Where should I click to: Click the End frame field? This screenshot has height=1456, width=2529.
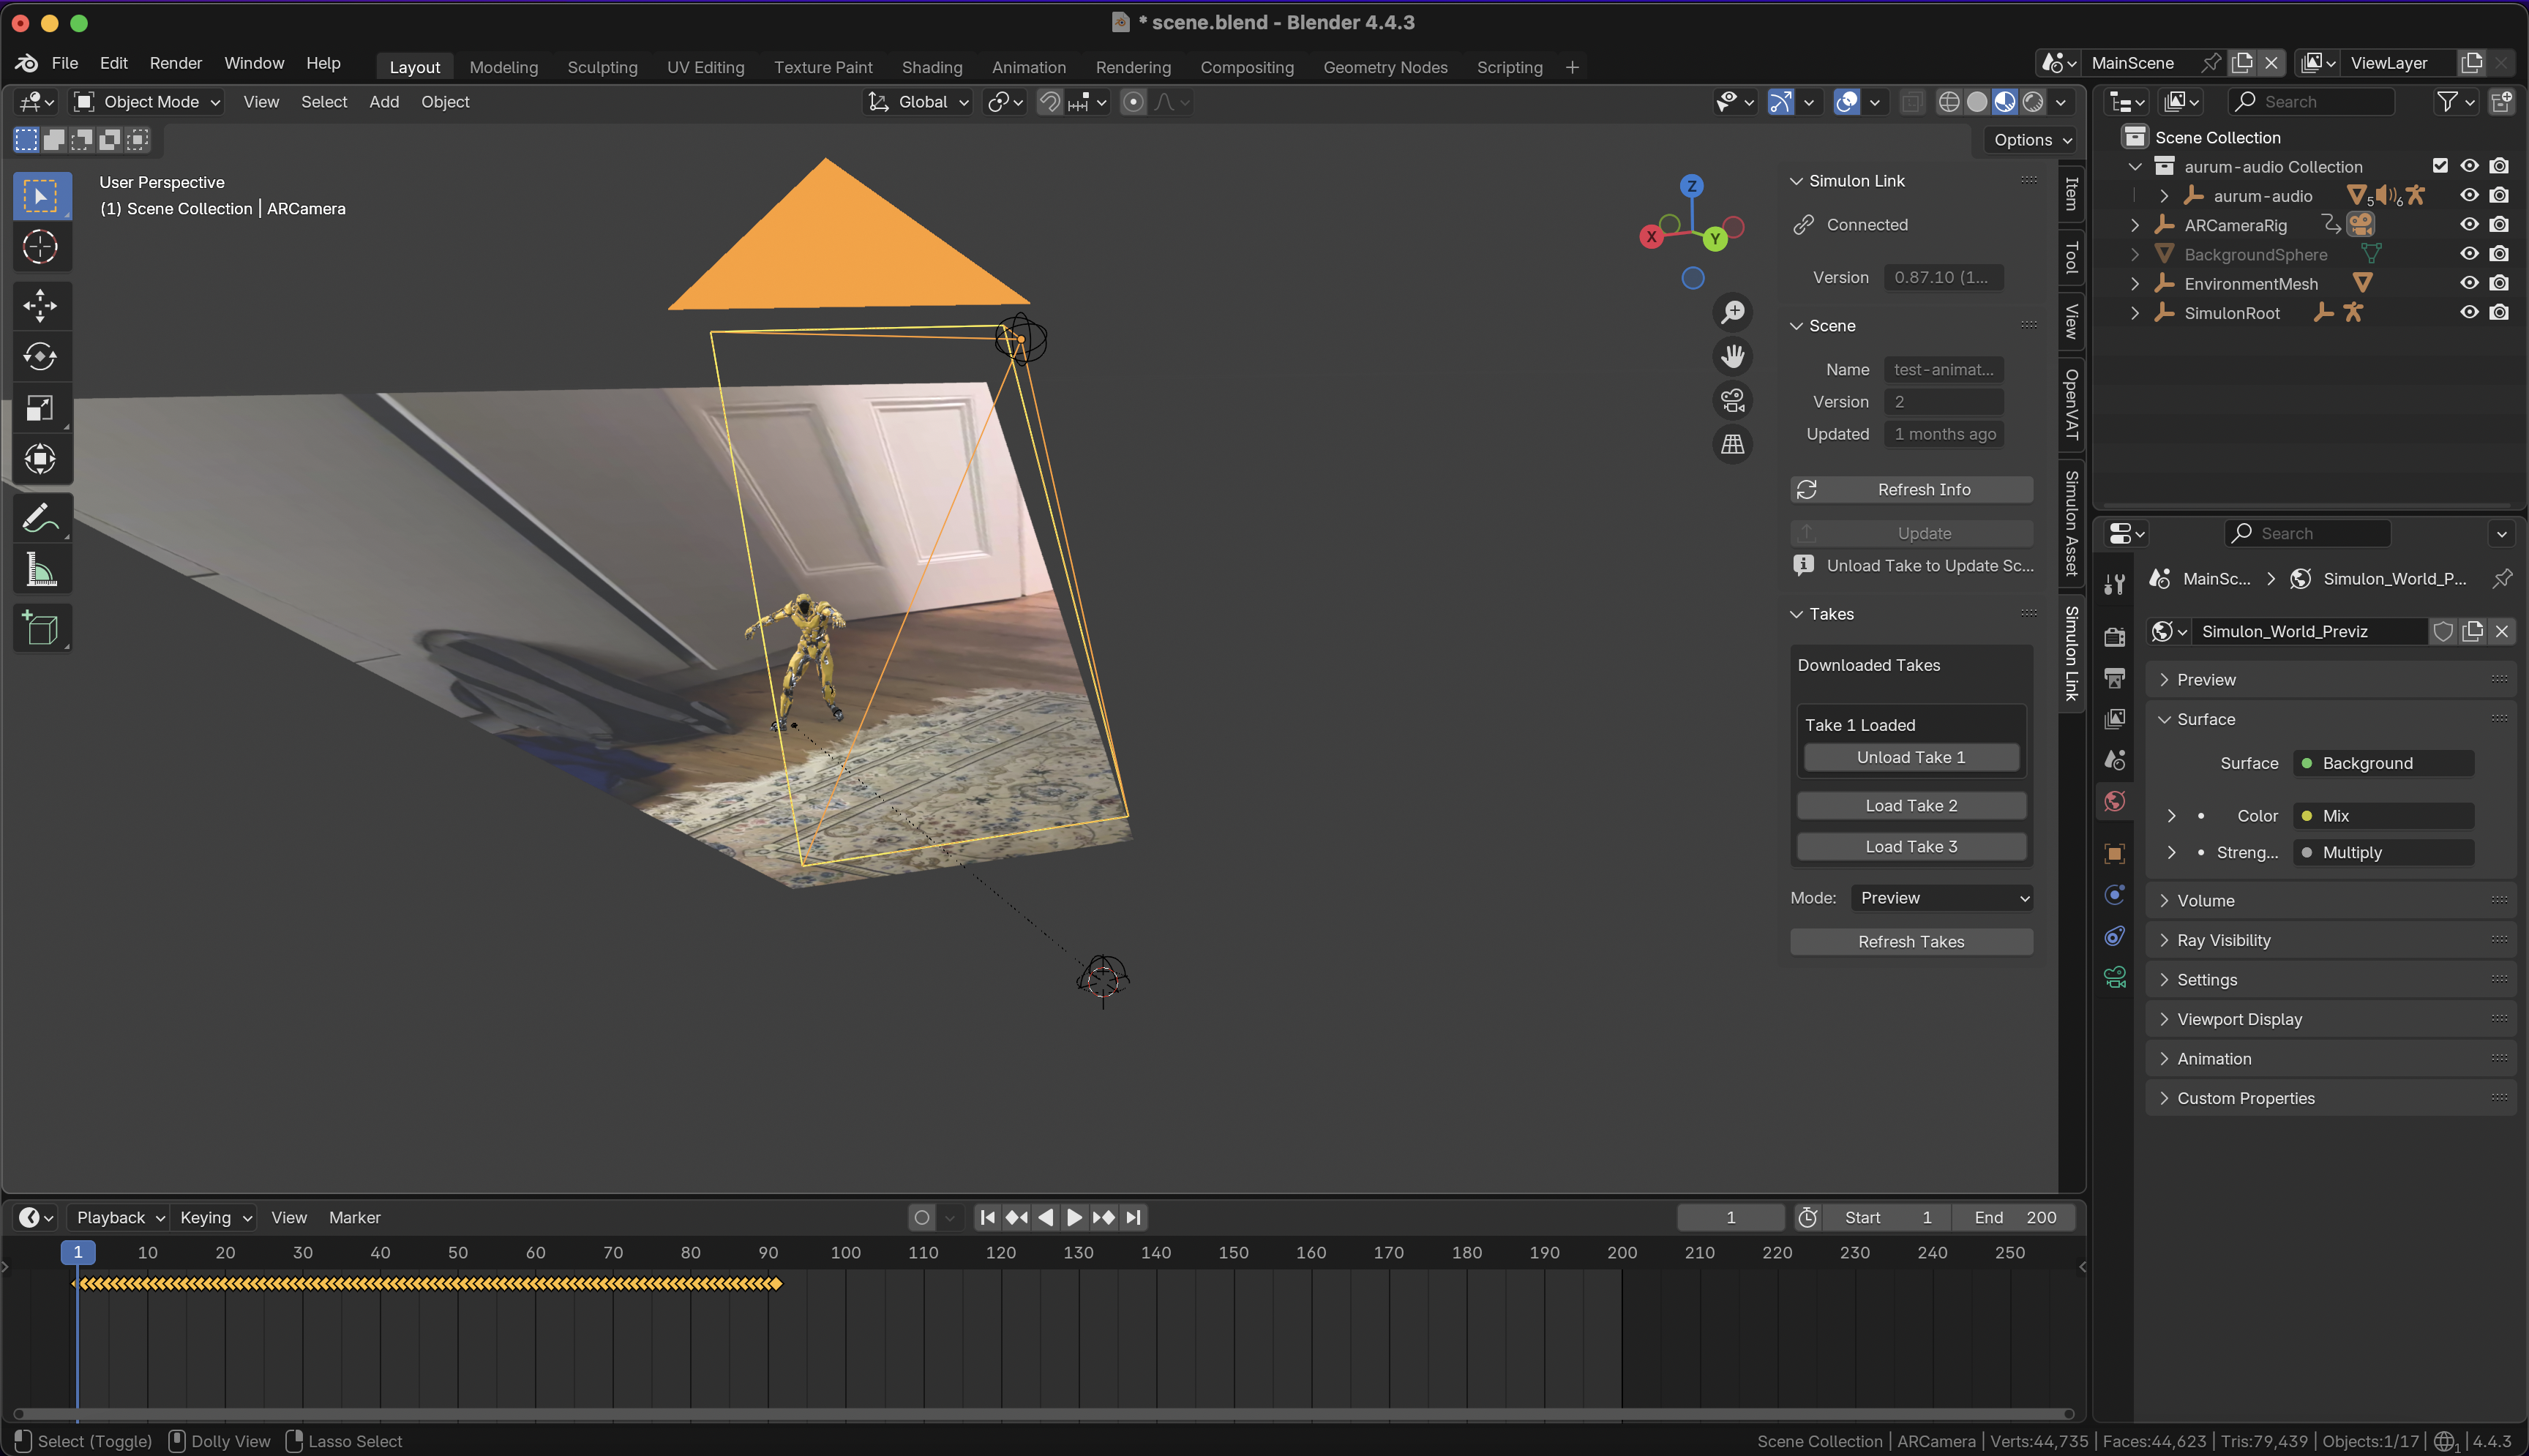coord(2014,1217)
